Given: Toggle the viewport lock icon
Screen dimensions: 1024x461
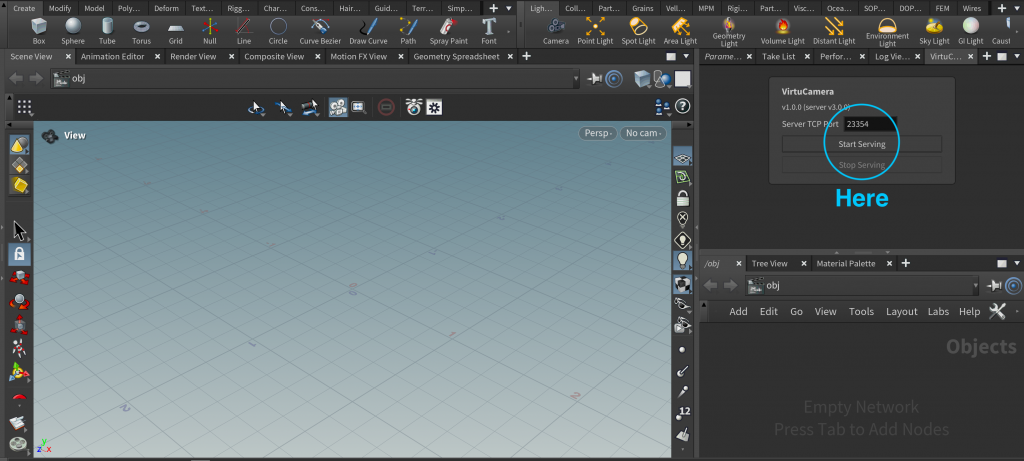Looking at the screenshot, I should click(x=682, y=198).
